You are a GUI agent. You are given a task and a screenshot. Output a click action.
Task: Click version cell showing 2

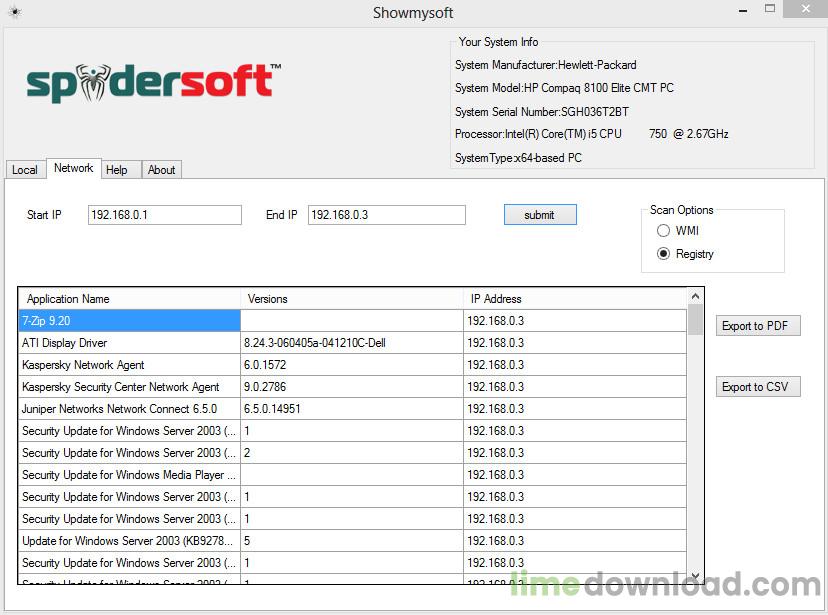tap(352, 453)
